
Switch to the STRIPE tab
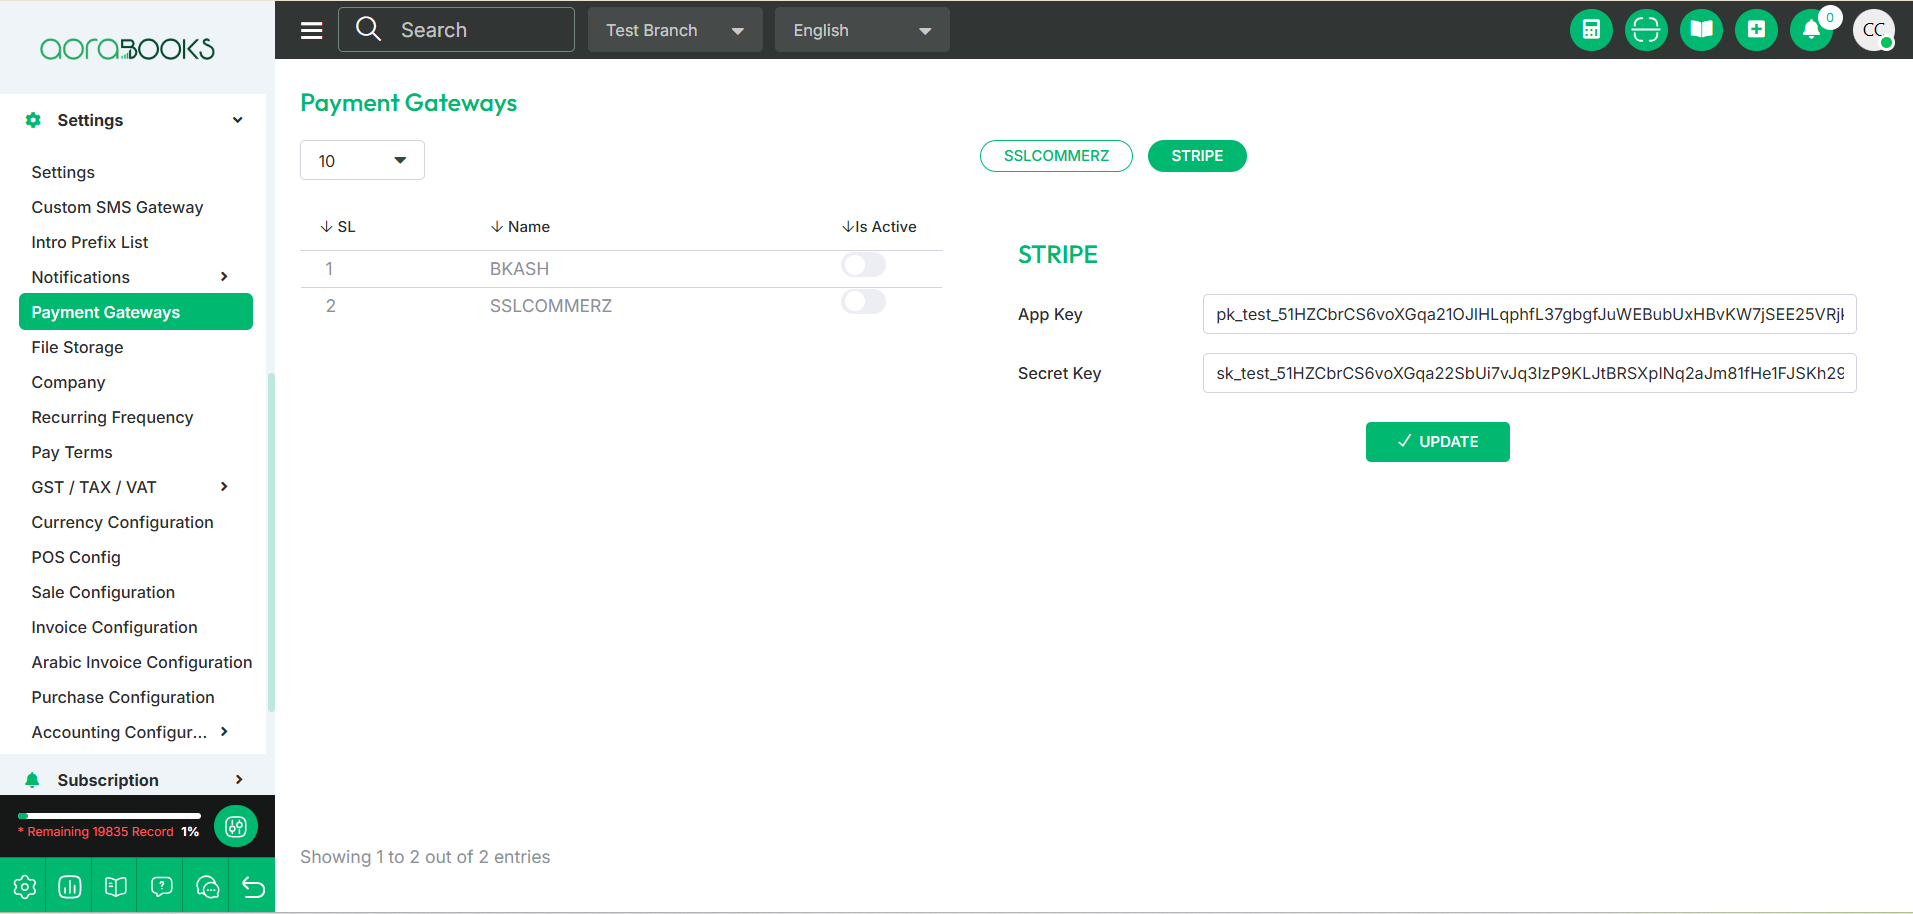[x=1197, y=156]
